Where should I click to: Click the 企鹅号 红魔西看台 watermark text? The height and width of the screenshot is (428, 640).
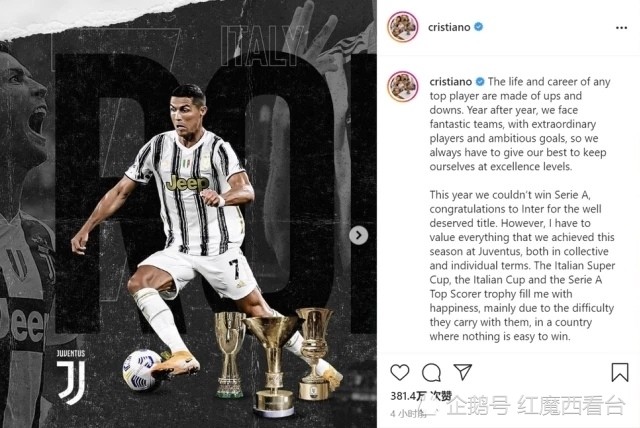pos(536,405)
